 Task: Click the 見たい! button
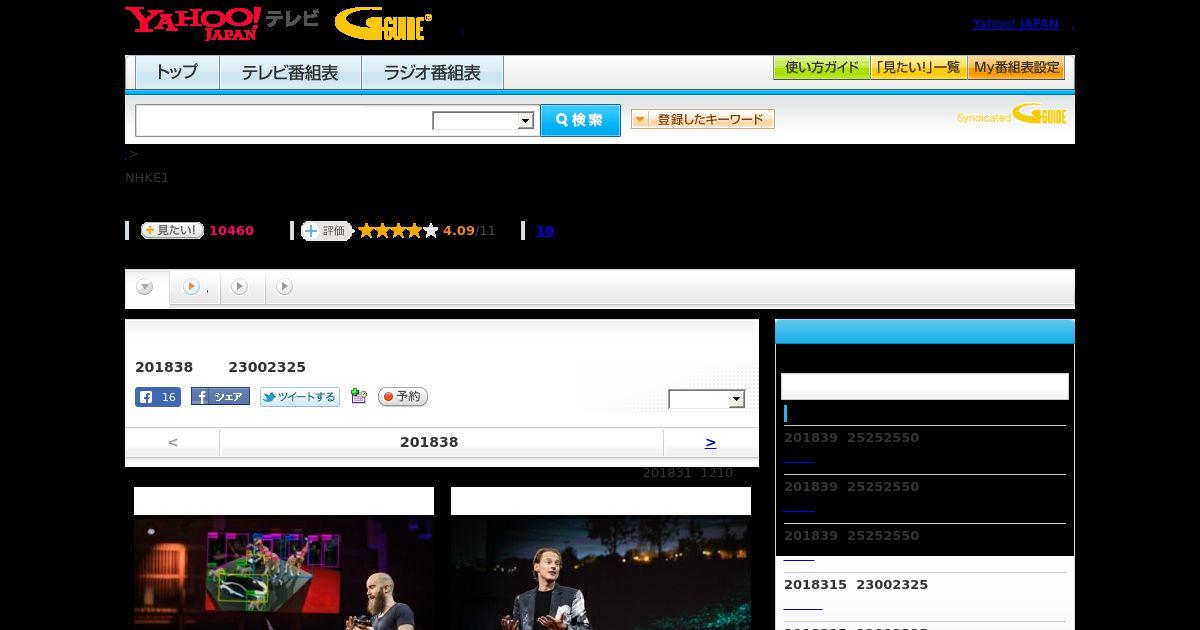172,230
